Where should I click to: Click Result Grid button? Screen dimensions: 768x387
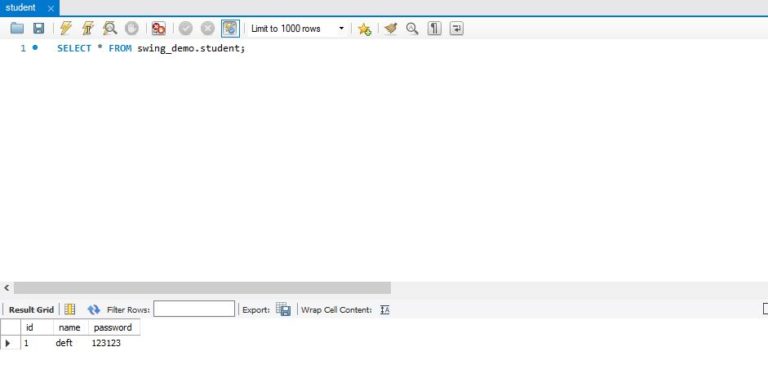(31, 310)
